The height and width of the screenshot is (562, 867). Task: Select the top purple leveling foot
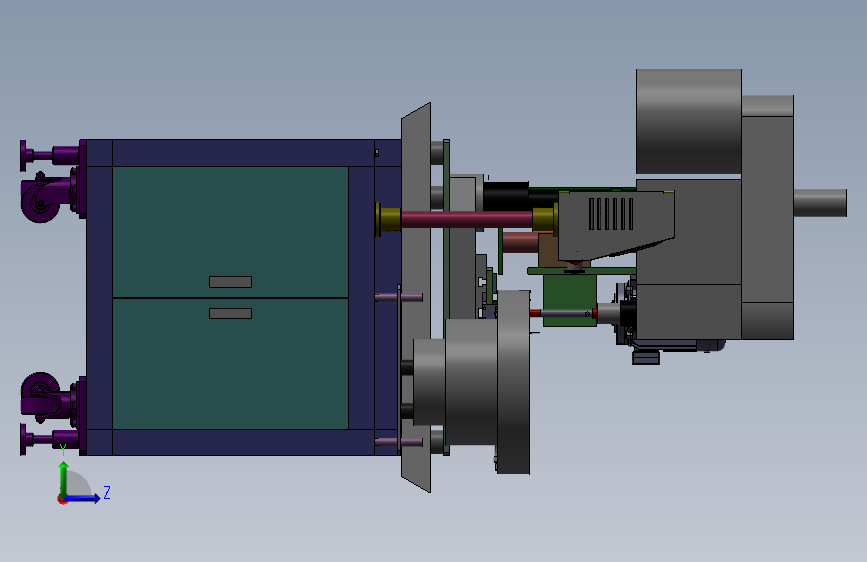pos(50,154)
